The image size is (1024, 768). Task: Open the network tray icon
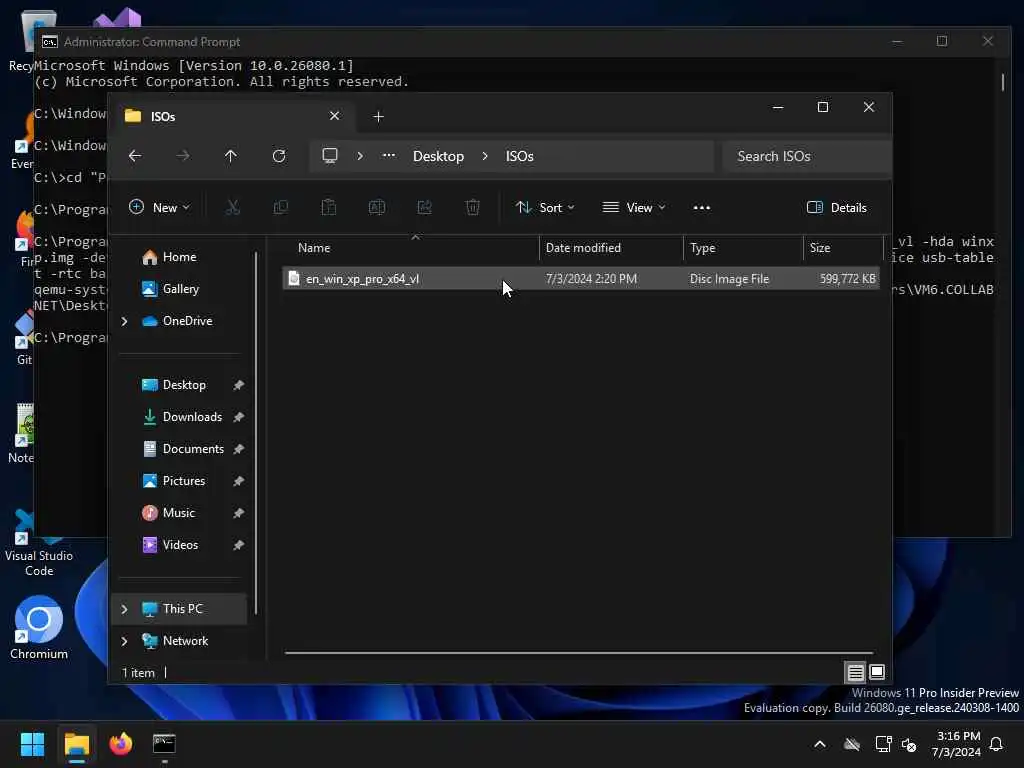click(883, 744)
